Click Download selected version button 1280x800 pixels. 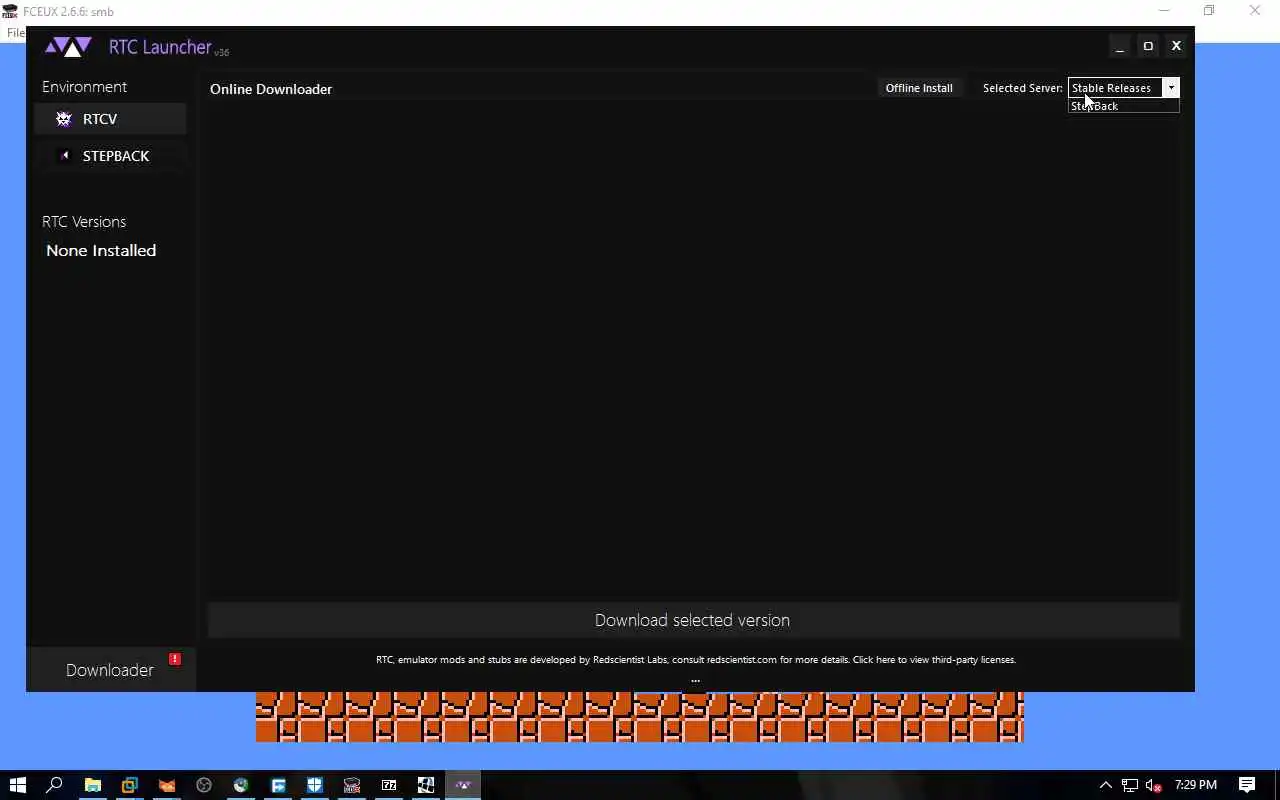coord(693,620)
